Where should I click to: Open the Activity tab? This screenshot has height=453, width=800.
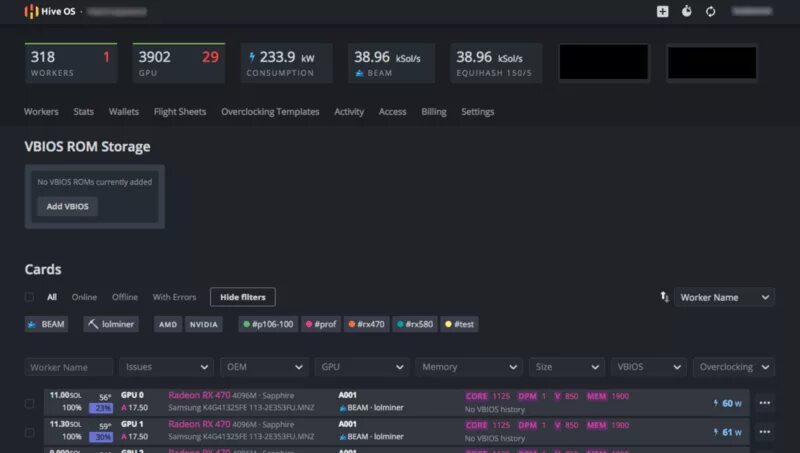(349, 111)
